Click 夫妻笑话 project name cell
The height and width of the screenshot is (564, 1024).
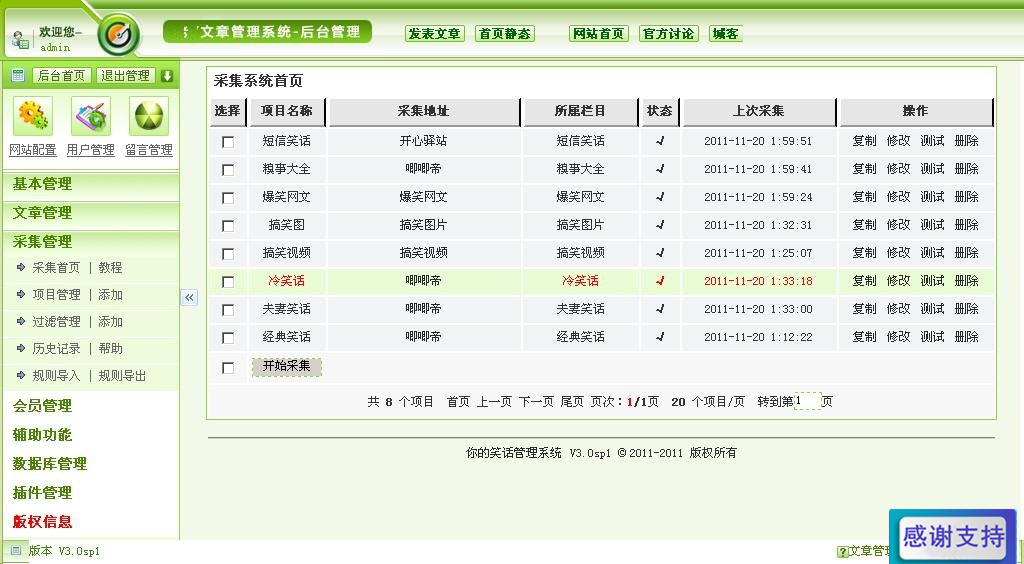pos(287,309)
